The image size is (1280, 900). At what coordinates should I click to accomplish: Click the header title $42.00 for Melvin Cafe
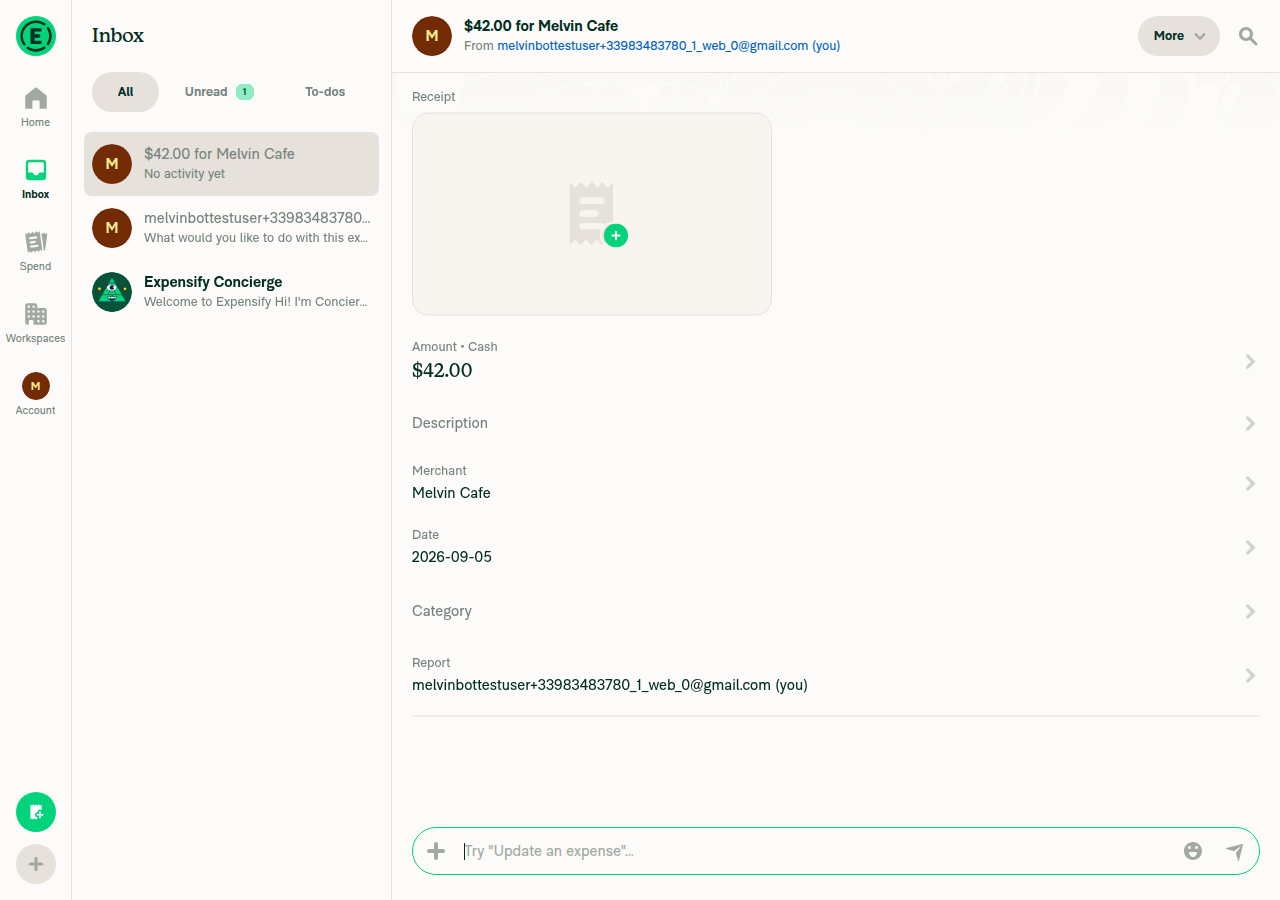[541, 26]
